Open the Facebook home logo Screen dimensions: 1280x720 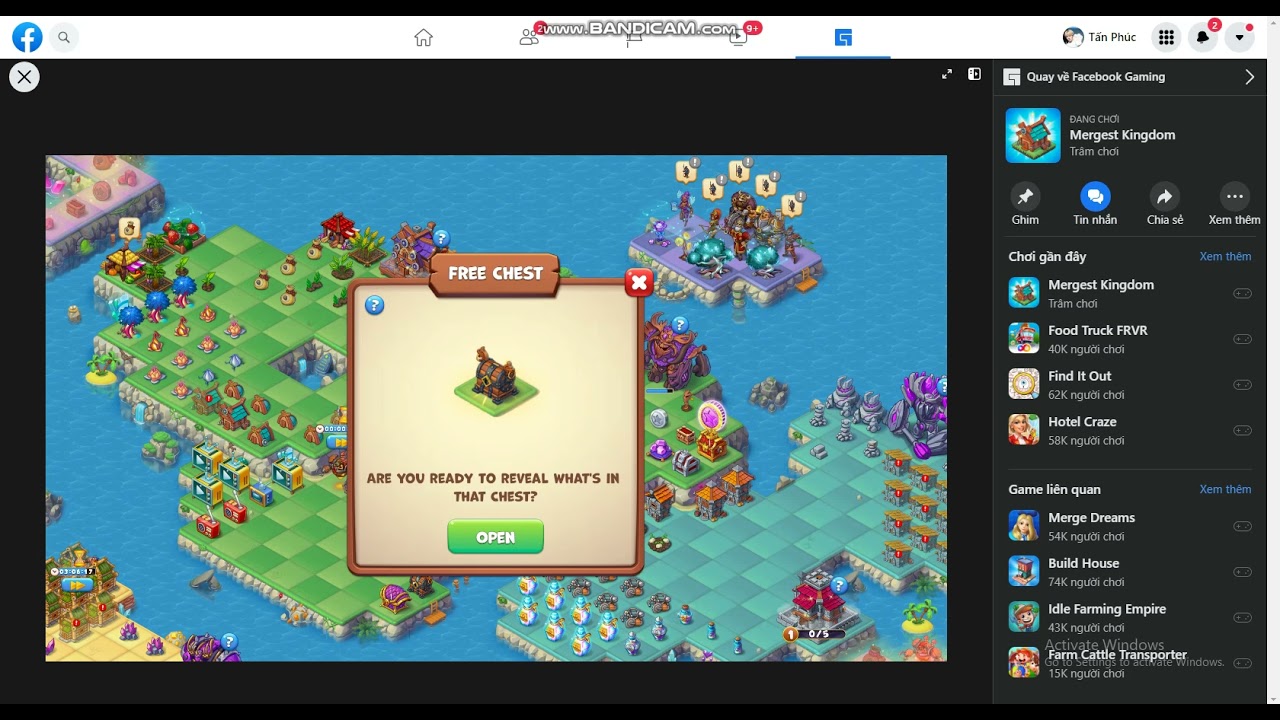click(27, 38)
